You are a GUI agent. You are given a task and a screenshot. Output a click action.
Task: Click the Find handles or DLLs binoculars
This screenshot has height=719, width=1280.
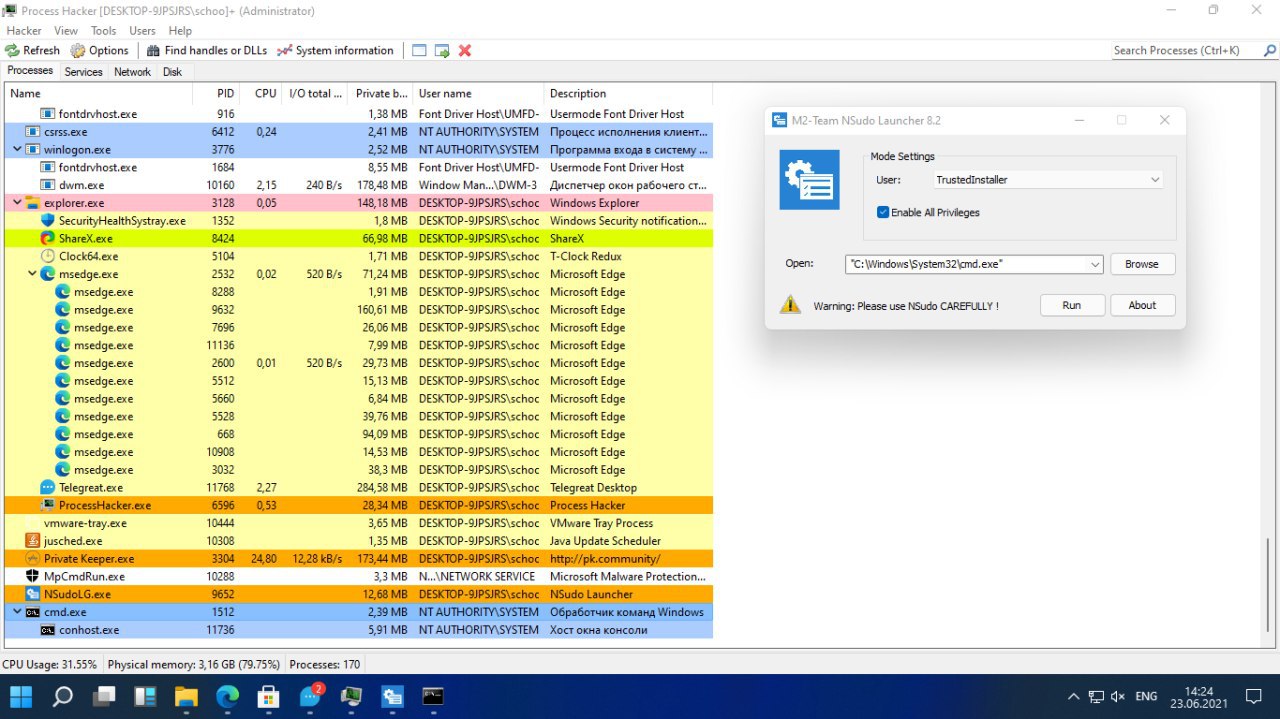coord(153,50)
